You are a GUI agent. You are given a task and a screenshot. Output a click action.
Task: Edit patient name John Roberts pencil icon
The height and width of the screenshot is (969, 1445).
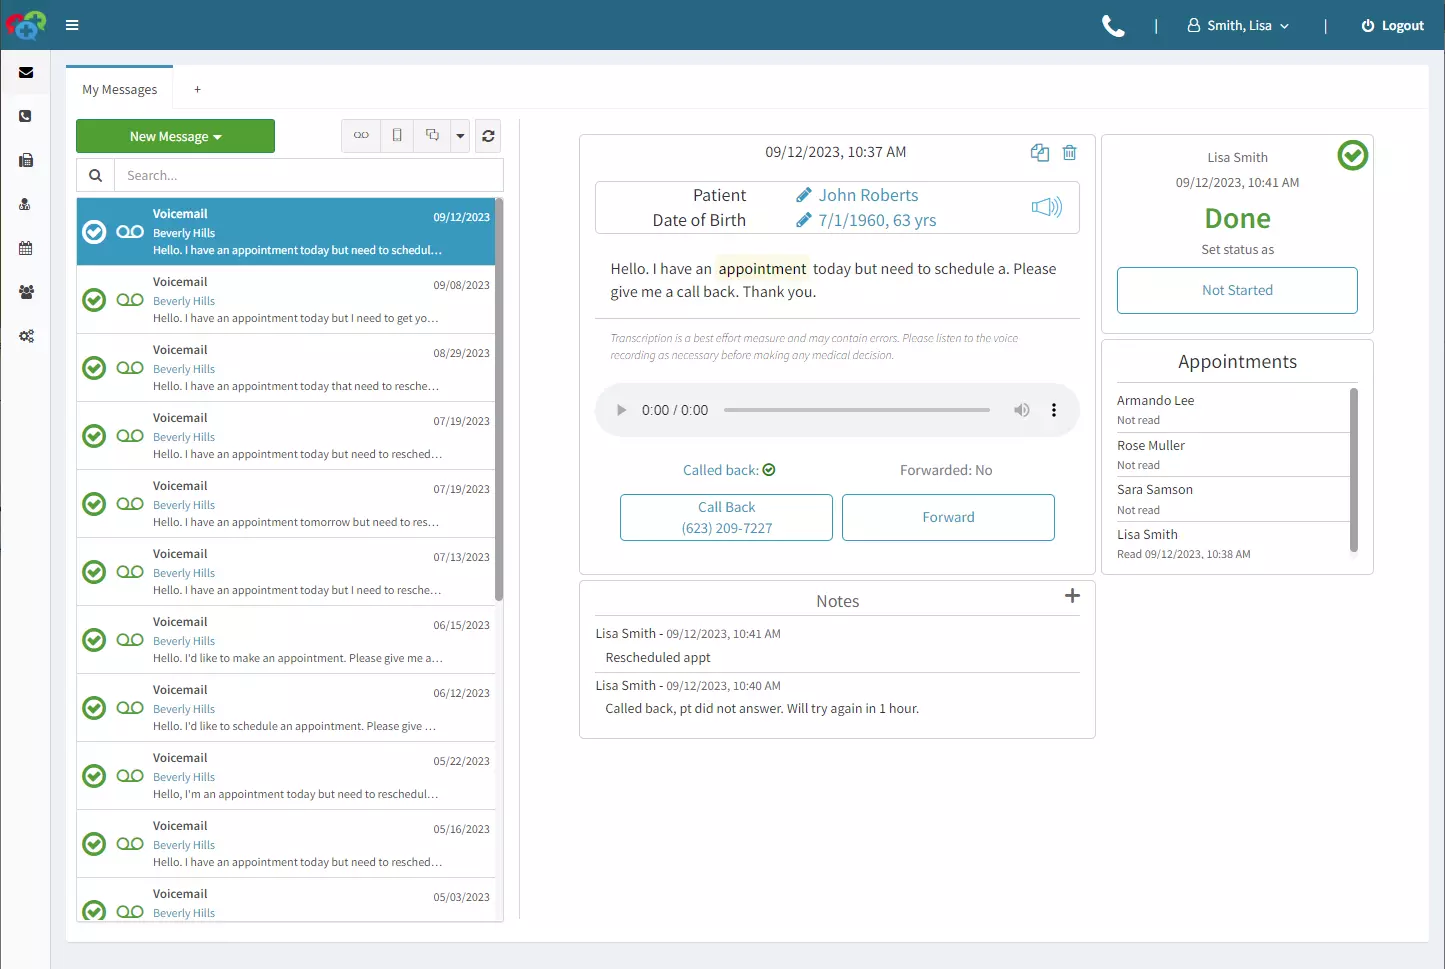pos(803,195)
